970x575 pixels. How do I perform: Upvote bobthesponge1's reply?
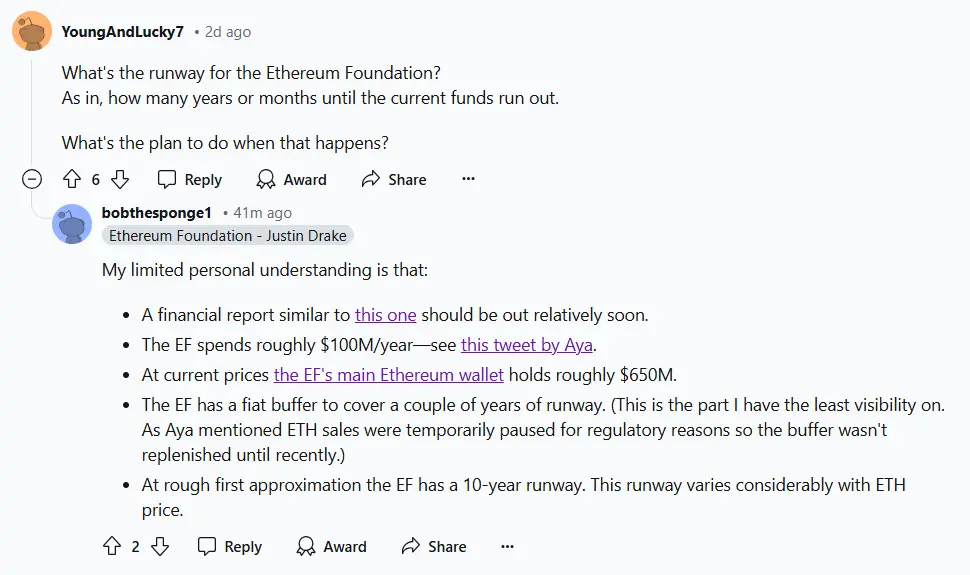pos(111,547)
